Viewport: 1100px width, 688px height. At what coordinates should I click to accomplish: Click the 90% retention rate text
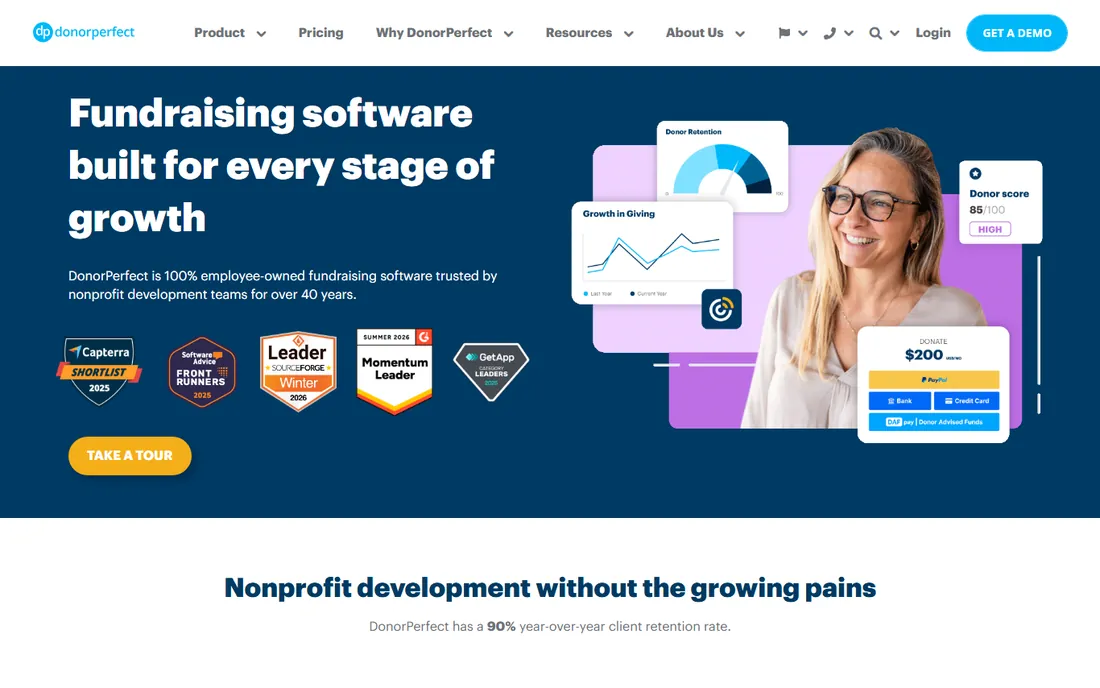point(550,626)
